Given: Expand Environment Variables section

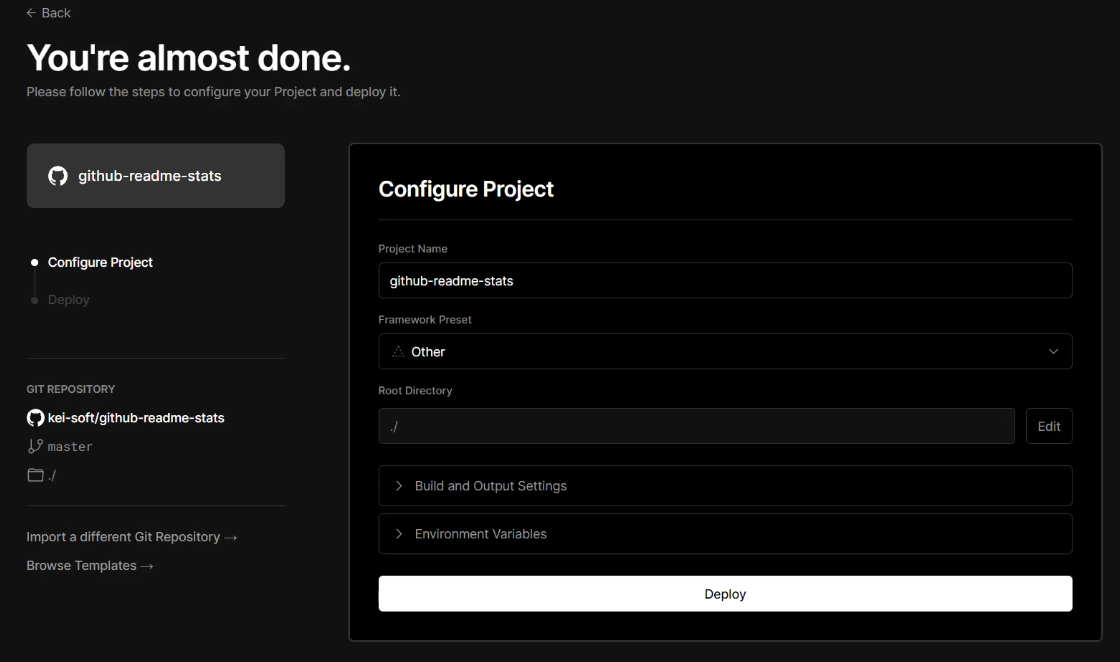Looking at the screenshot, I should click(725, 533).
